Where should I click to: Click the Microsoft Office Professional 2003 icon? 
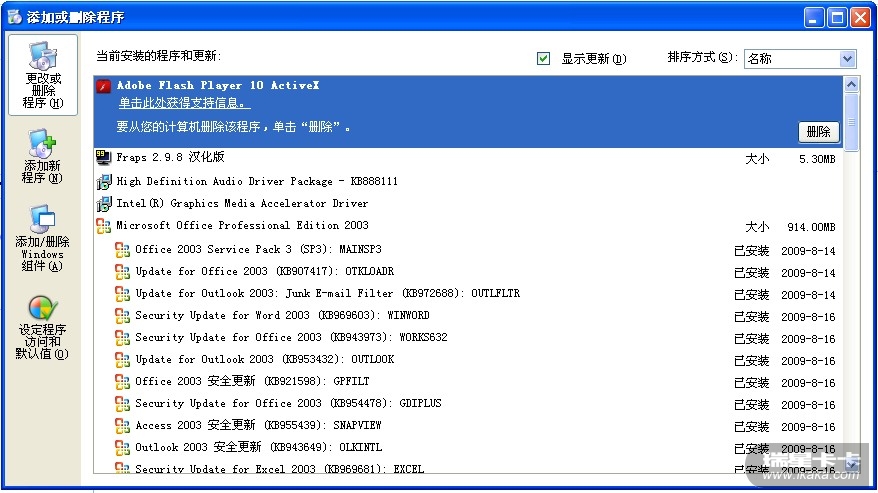(x=103, y=226)
